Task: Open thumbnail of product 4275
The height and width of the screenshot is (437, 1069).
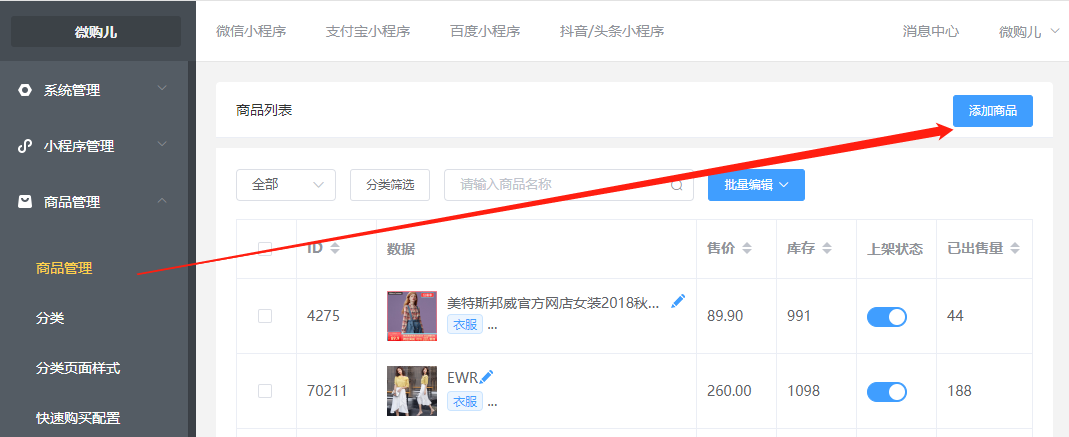Action: (412, 316)
